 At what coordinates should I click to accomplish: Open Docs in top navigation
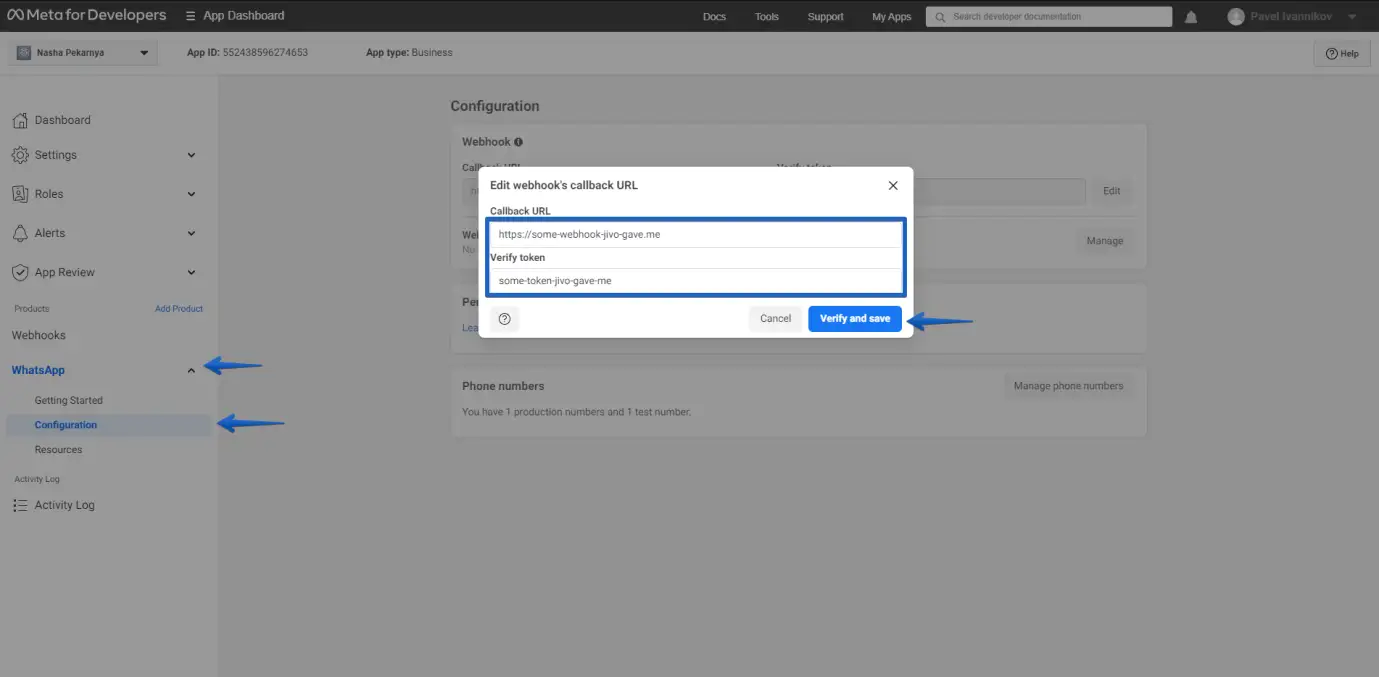coord(714,17)
